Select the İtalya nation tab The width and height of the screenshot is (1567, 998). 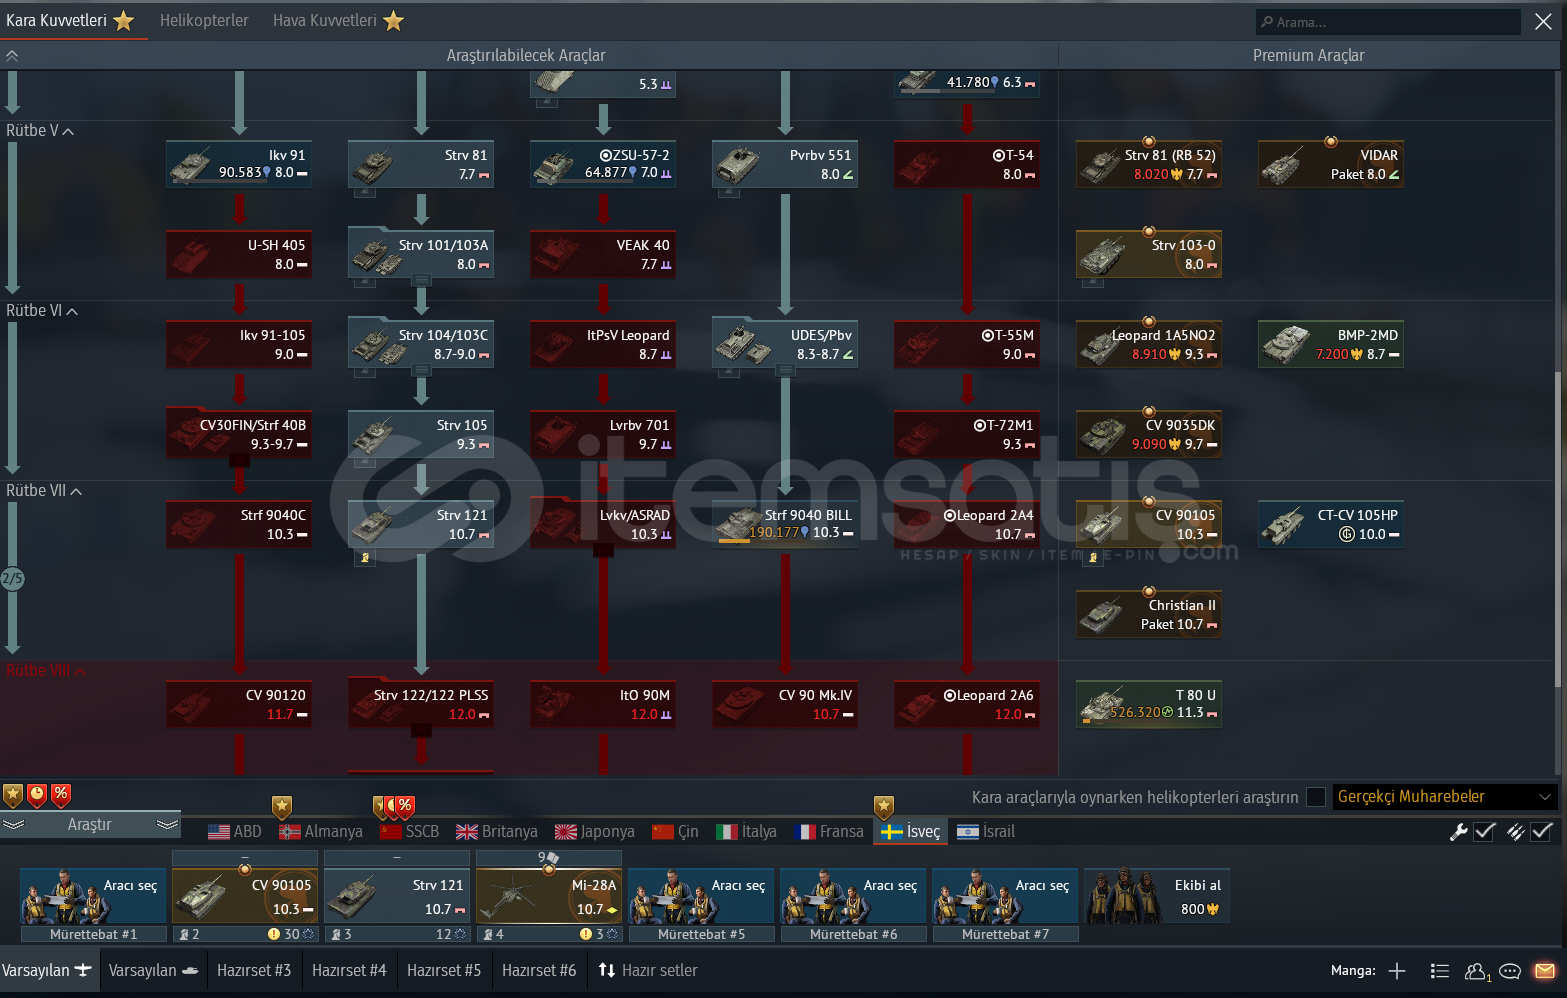[x=747, y=832]
